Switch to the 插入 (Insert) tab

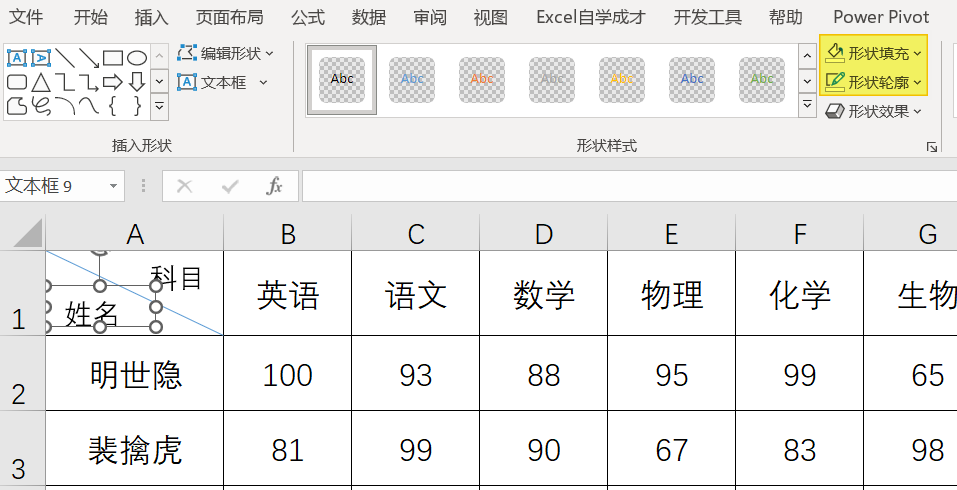151,17
